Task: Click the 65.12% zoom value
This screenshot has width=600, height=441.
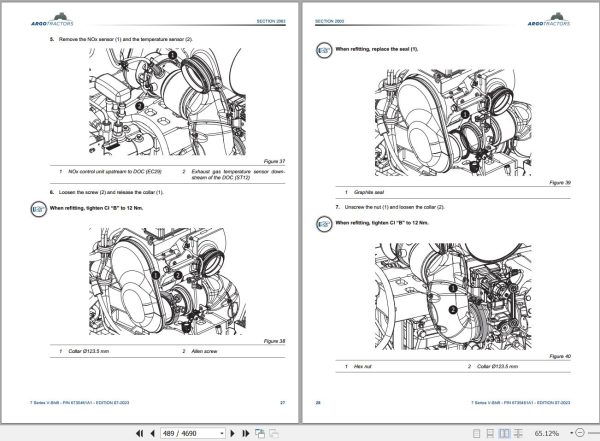Action: point(546,433)
